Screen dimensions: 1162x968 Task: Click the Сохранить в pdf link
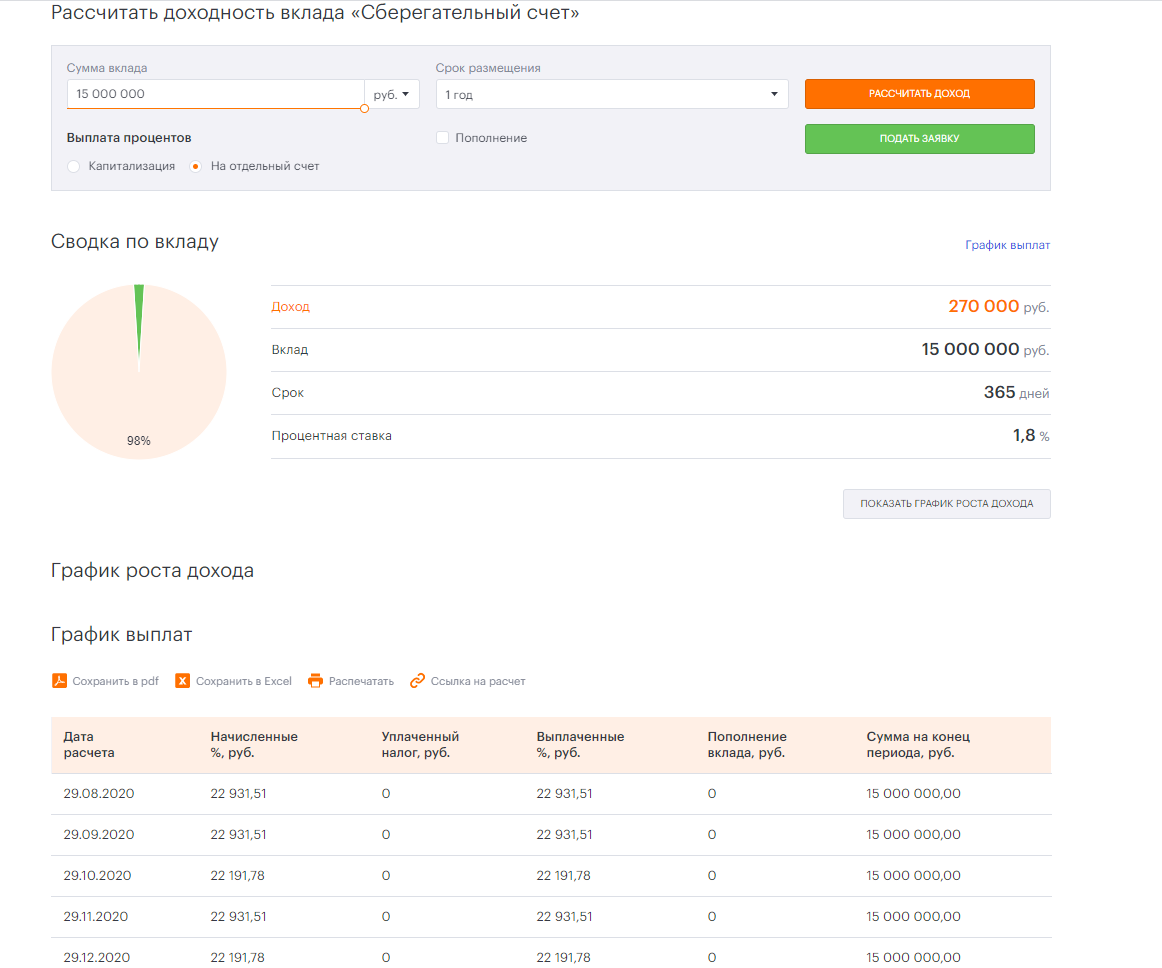(116, 681)
